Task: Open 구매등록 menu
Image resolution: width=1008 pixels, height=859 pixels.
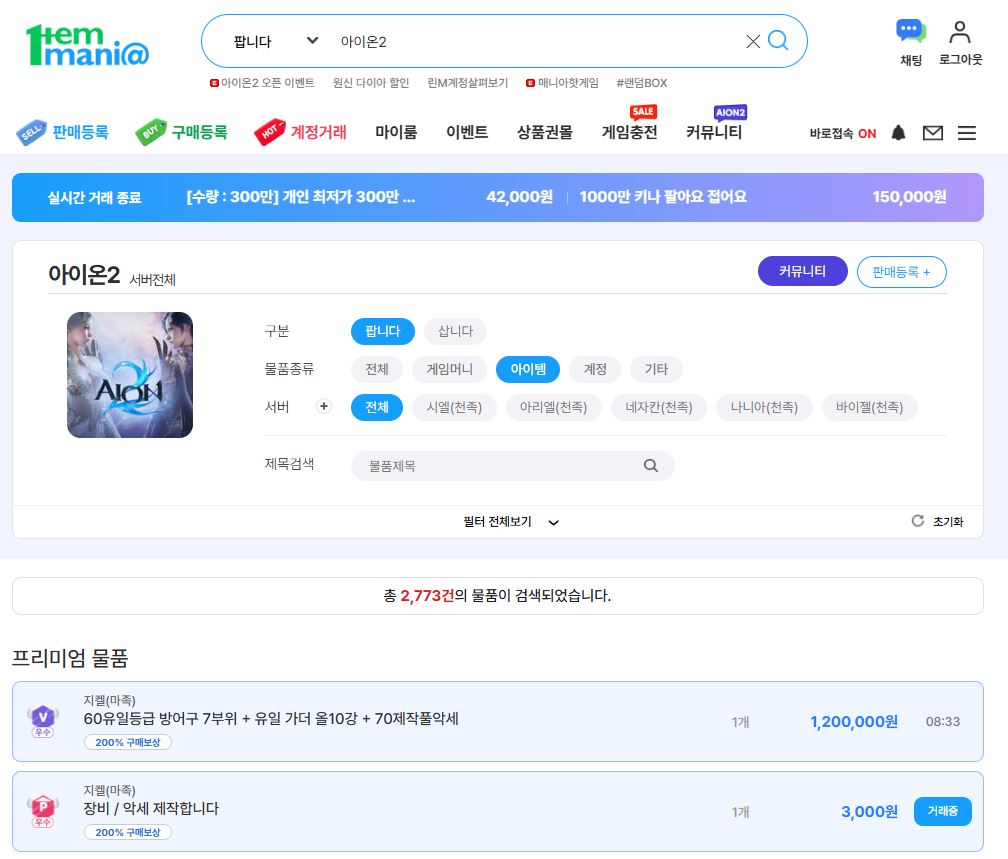Action: 199,132
